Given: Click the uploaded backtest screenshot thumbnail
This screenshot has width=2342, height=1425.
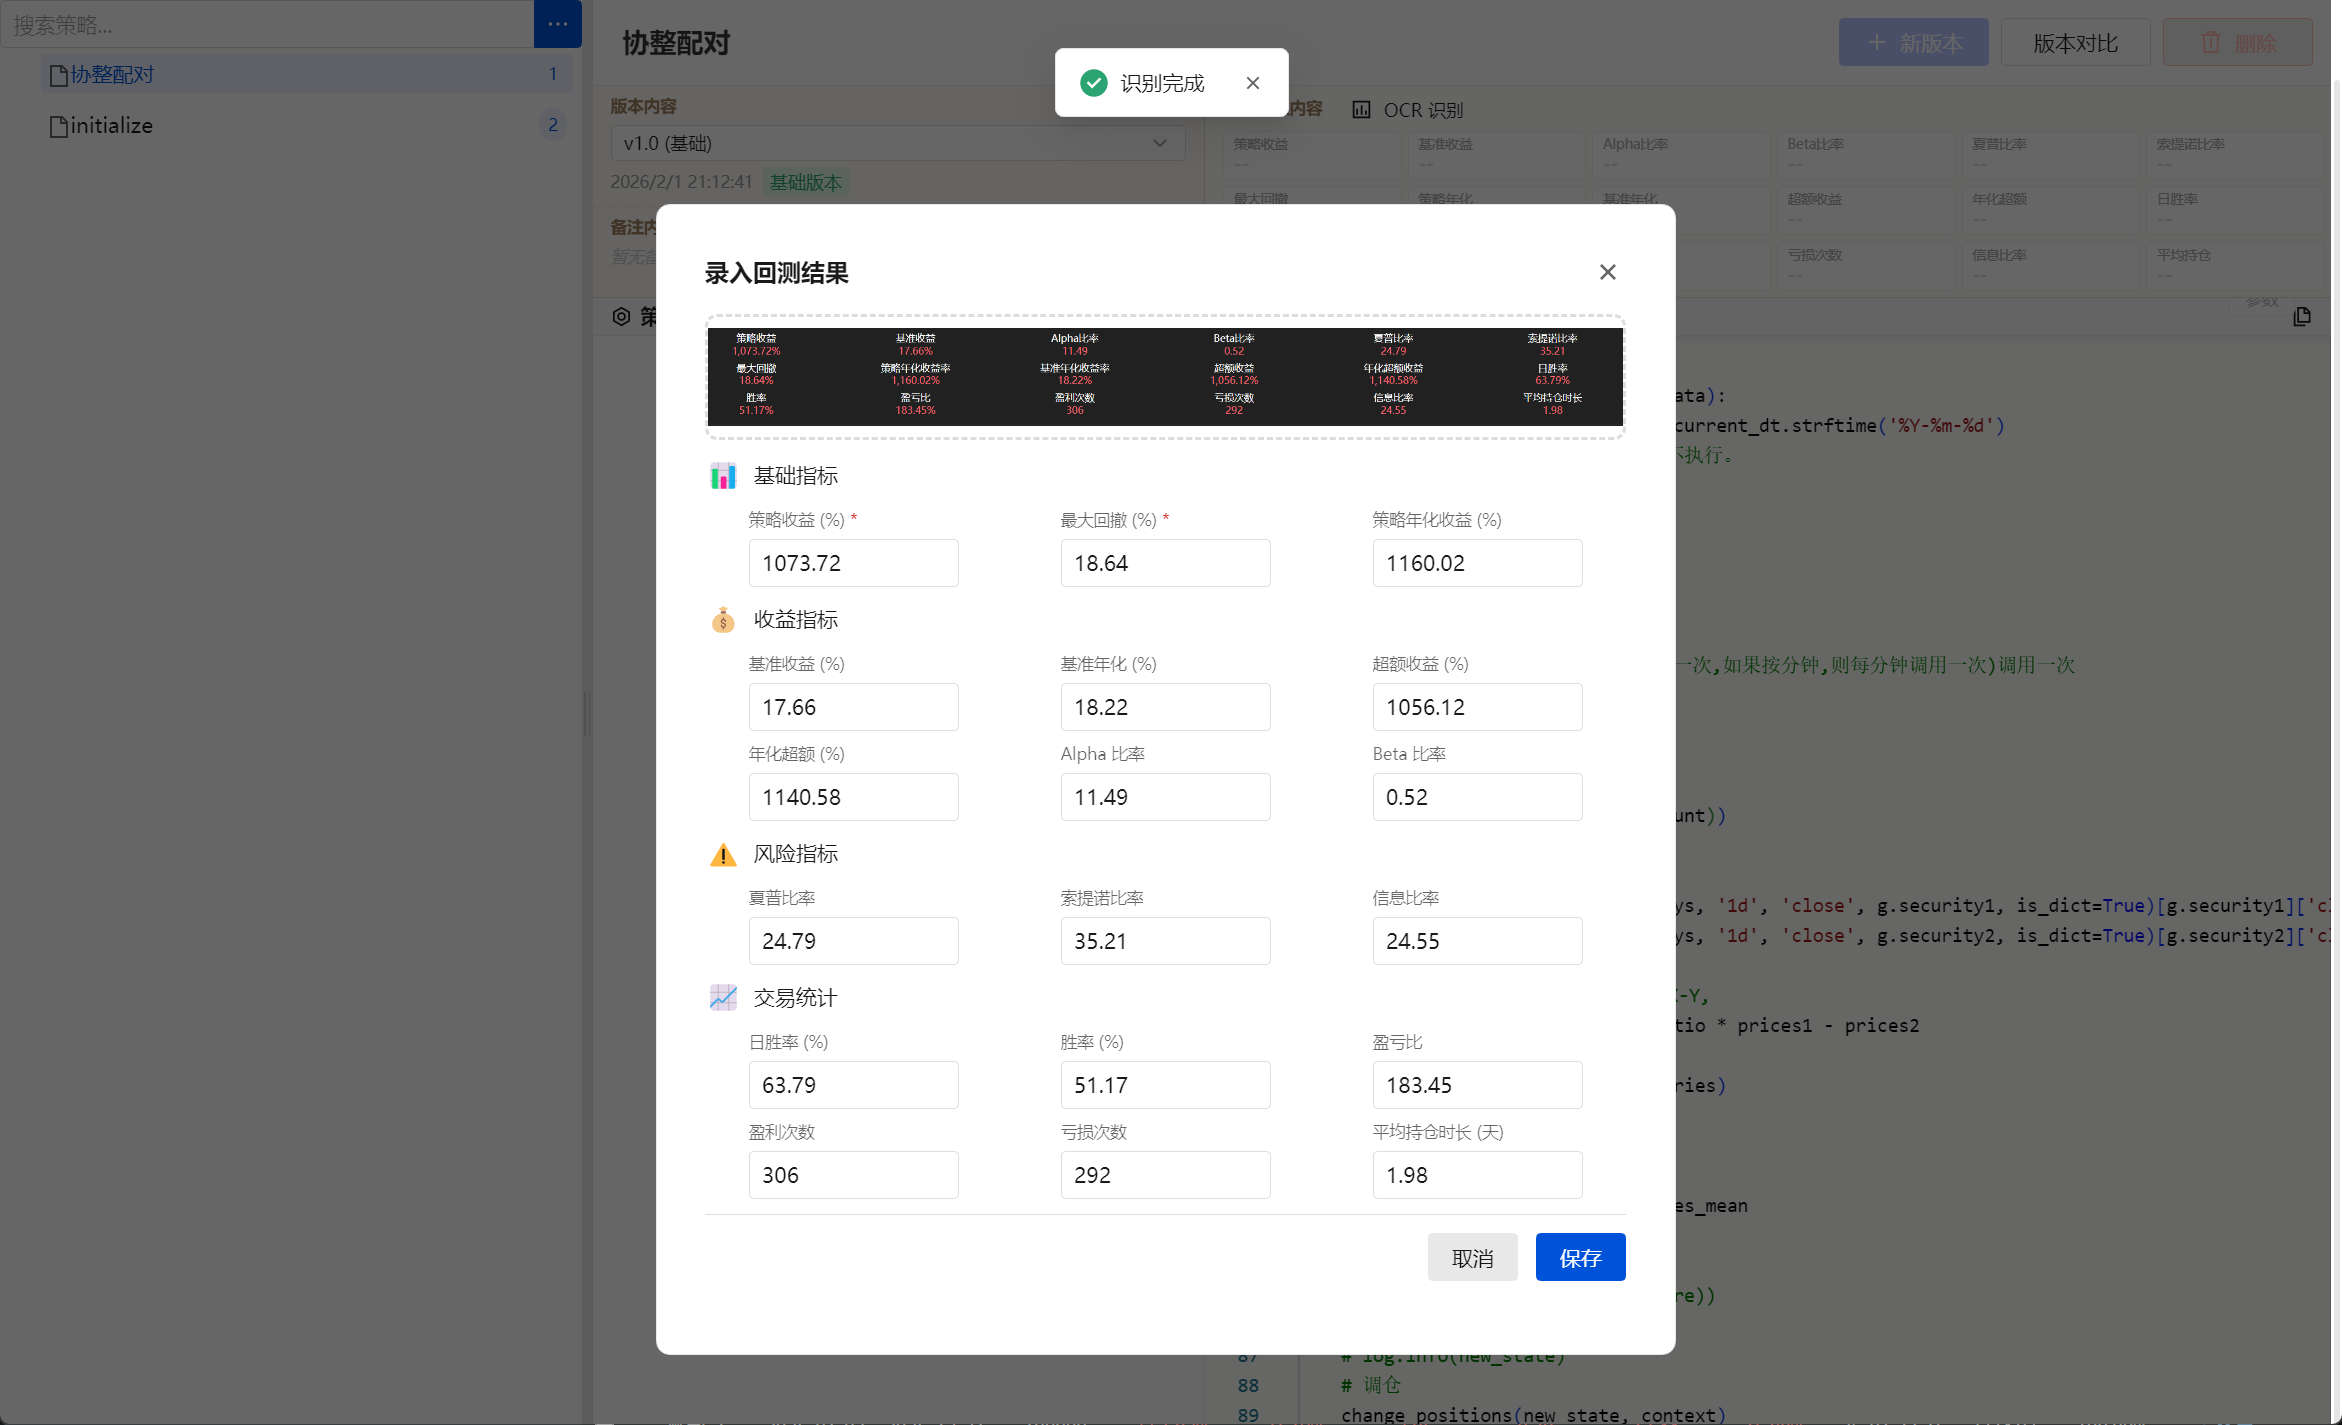Looking at the screenshot, I should pyautogui.click(x=1165, y=376).
